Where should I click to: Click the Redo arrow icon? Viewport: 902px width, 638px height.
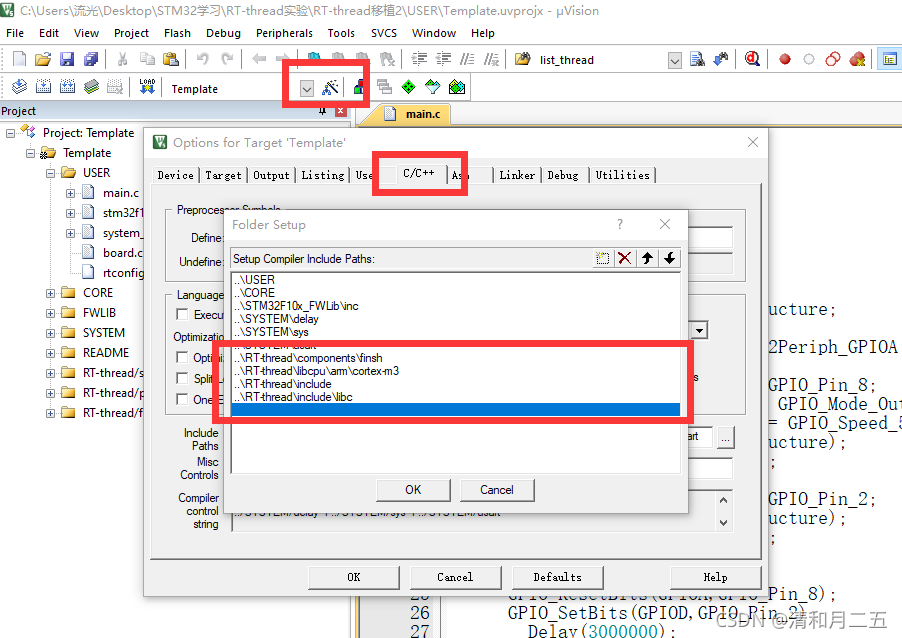coord(227,59)
